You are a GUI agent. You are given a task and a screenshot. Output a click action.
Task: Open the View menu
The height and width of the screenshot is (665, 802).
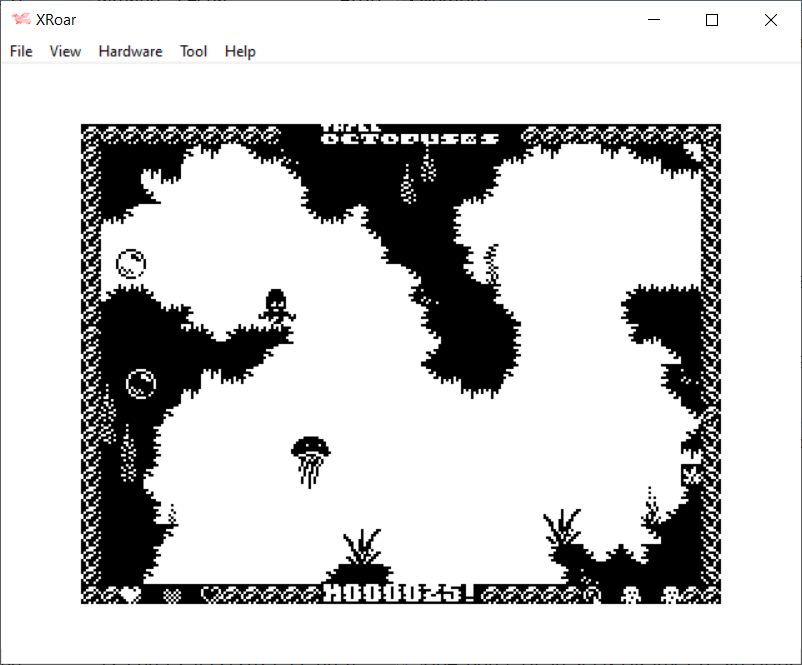coord(65,51)
